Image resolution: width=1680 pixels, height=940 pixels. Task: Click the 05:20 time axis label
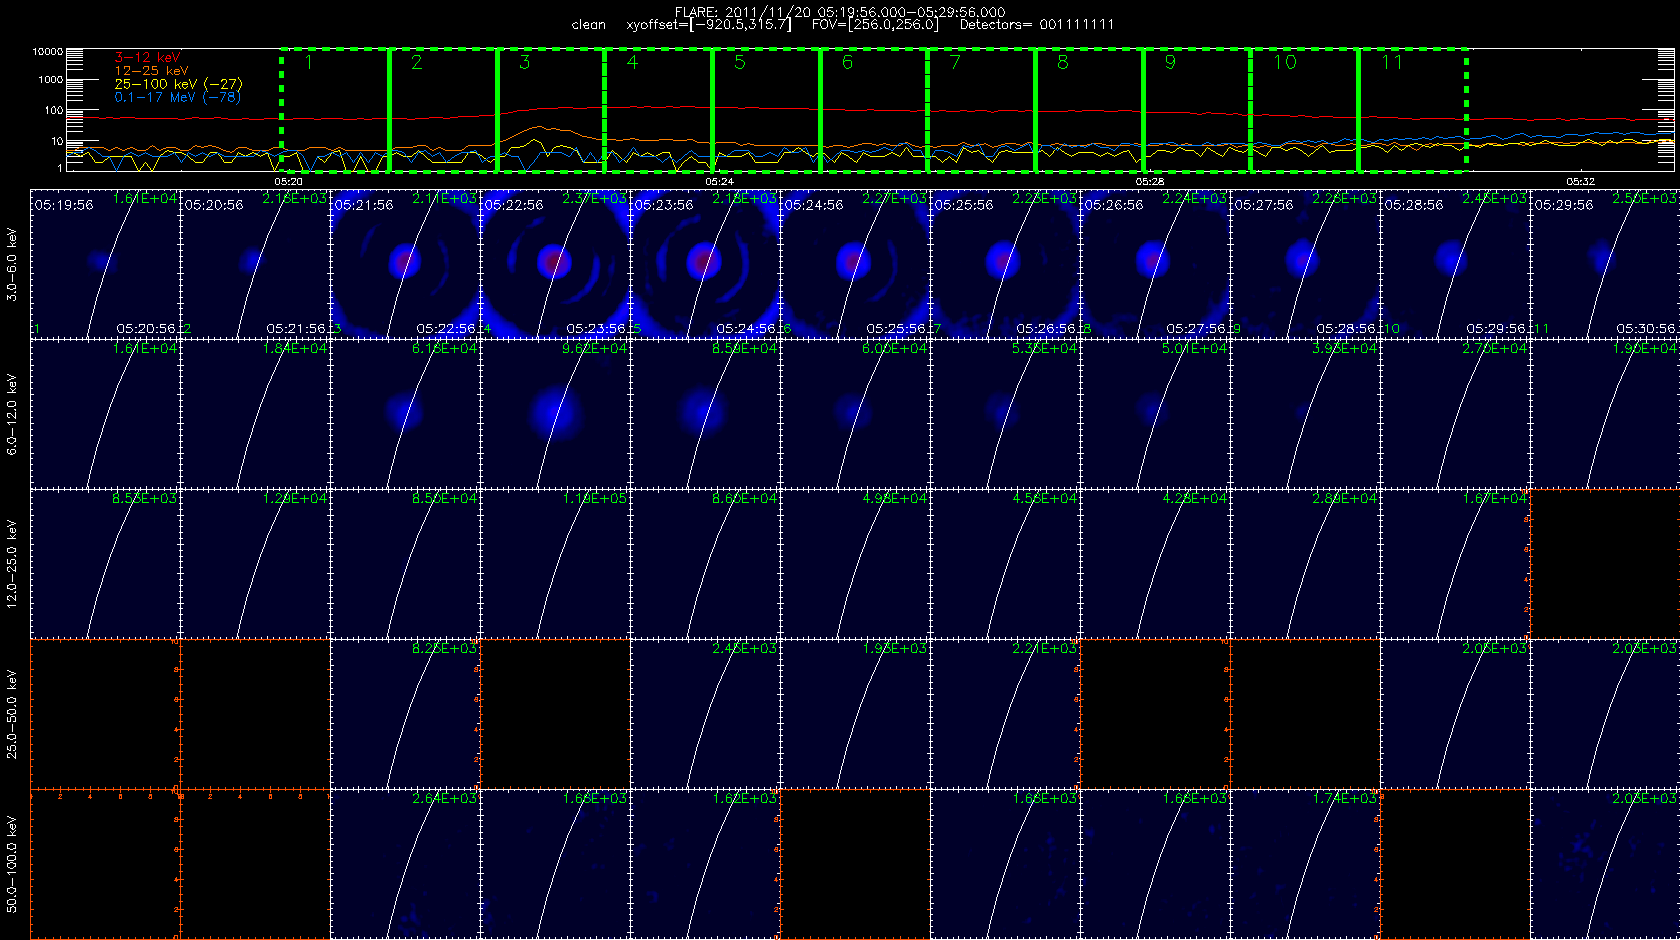pos(288,182)
